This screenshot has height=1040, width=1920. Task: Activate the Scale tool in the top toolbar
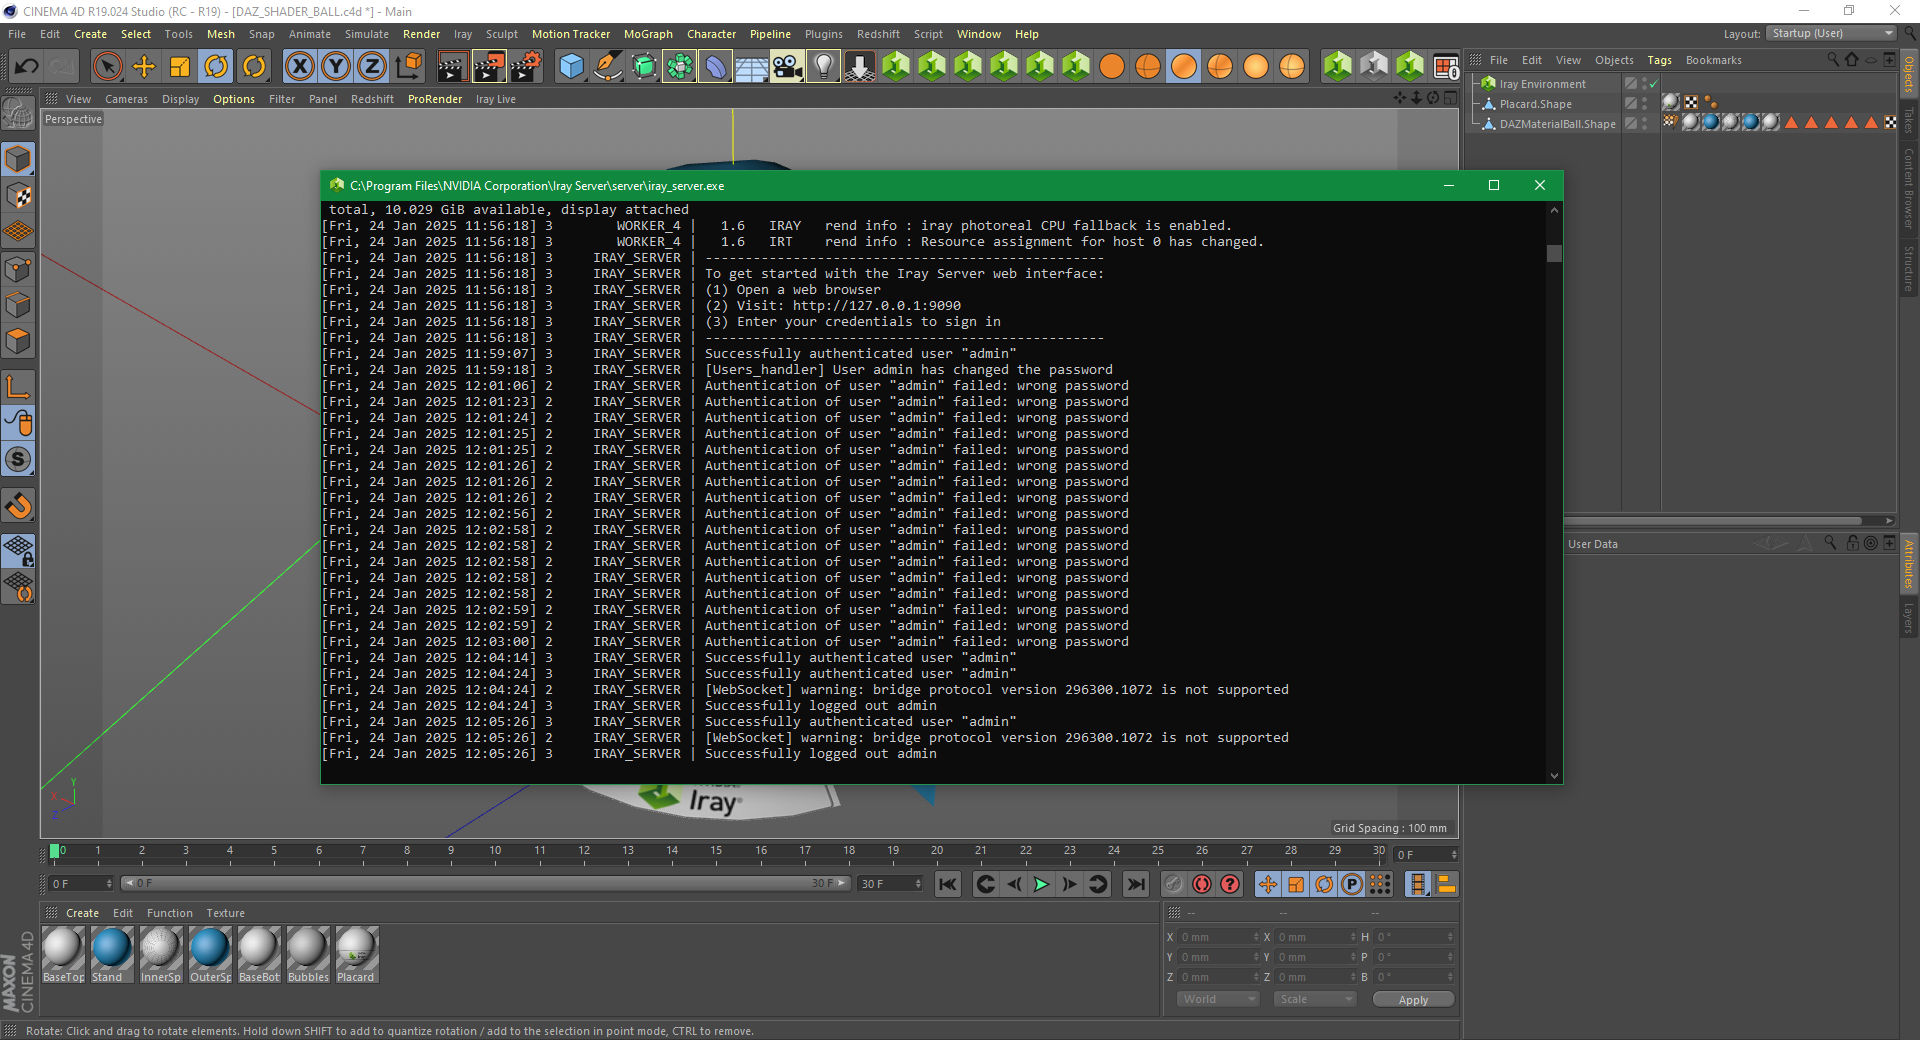pyautogui.click(x=180, y=67)
